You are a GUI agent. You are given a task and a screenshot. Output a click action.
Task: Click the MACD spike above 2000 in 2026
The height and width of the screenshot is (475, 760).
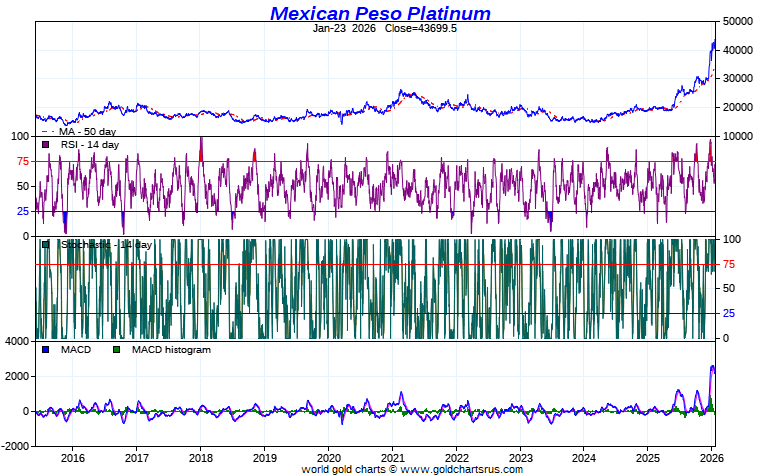[x=712, y=368]
